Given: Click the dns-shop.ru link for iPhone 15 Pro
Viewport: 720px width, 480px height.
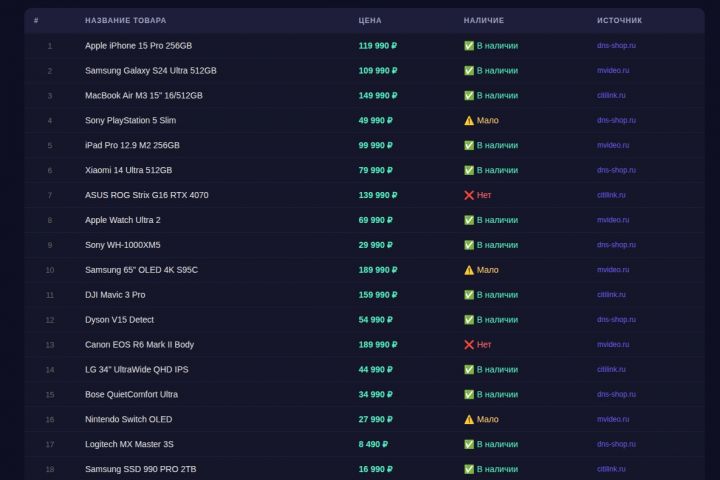Looking at the screenshot, I should 616,45.
